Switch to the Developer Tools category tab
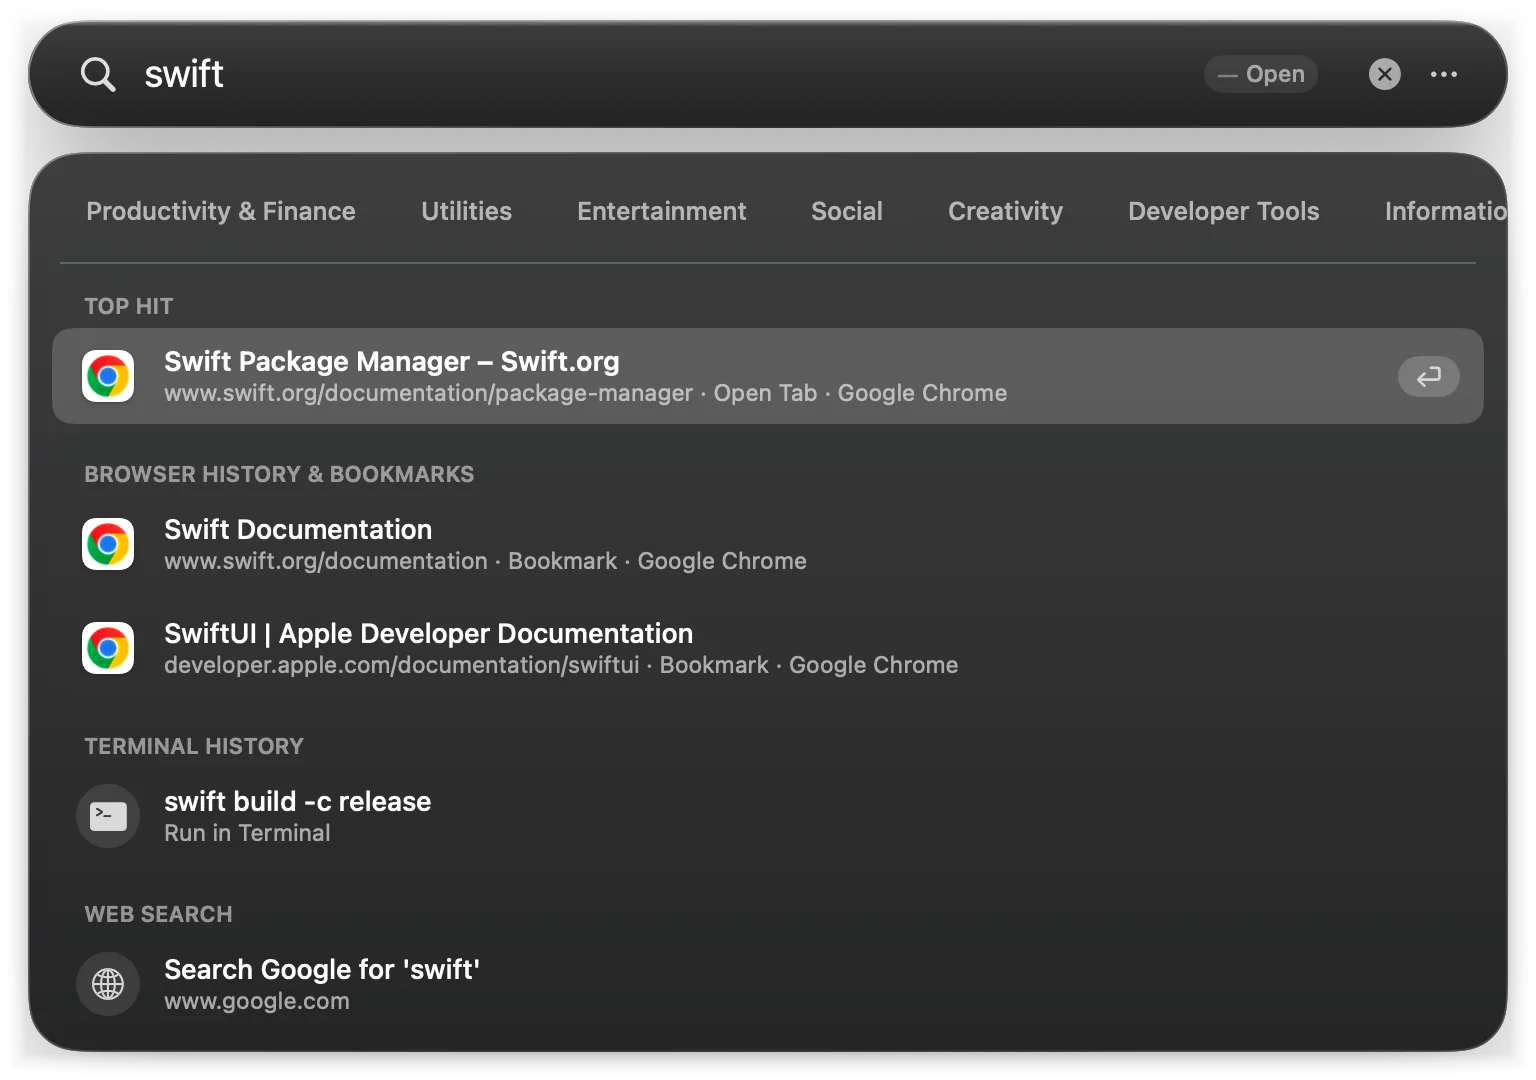 coord(1223,211)
